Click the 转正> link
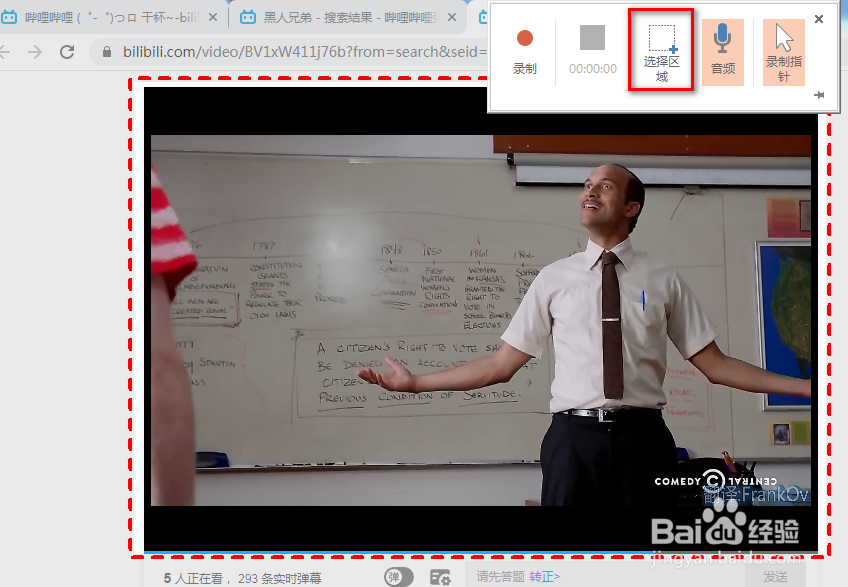This screenshot has height=587, width=848. click(x=544, y=577)
